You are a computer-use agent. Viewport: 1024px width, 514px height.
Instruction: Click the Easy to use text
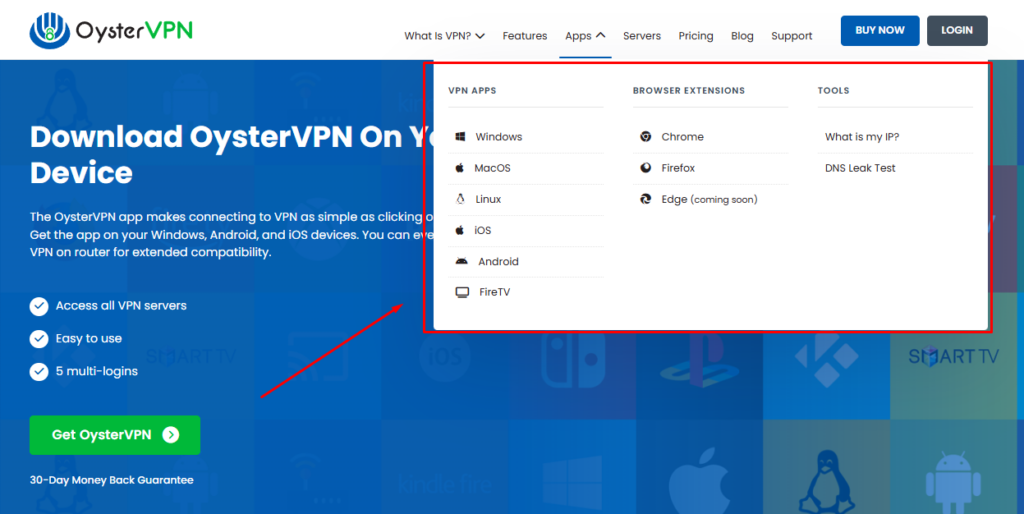pyautogui.click(x=89, y=338)
